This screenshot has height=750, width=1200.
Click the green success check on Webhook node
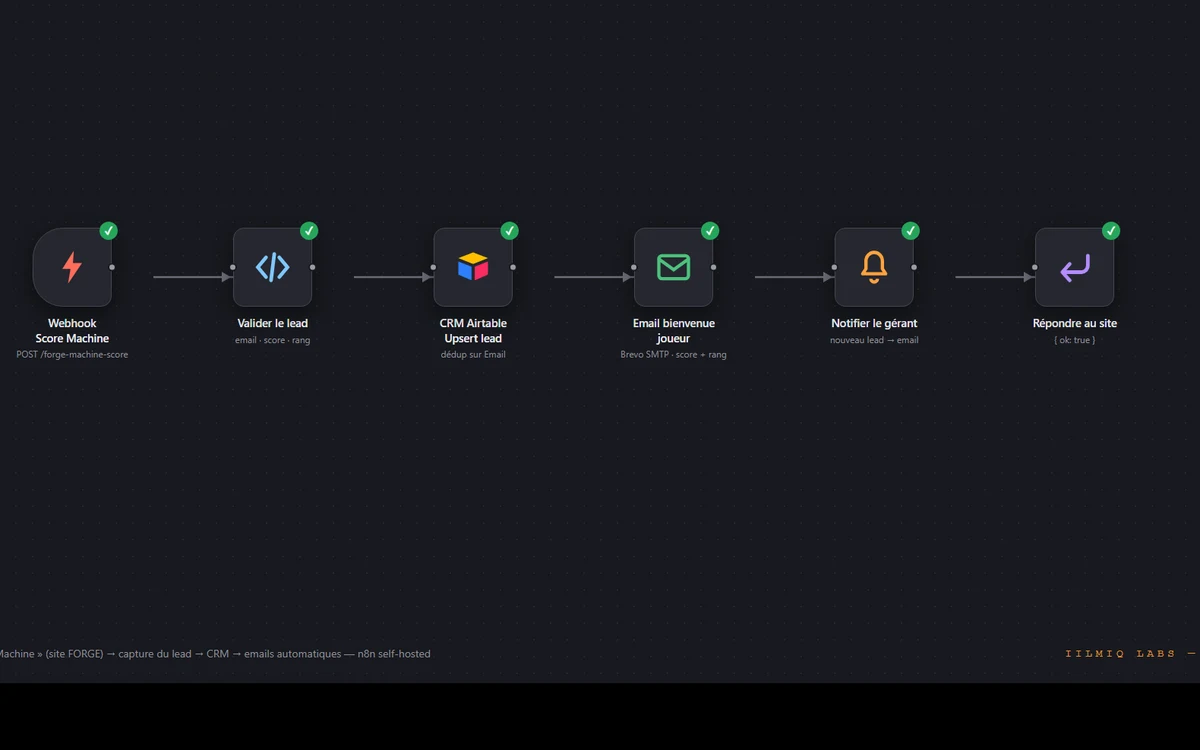coord(109,231)
